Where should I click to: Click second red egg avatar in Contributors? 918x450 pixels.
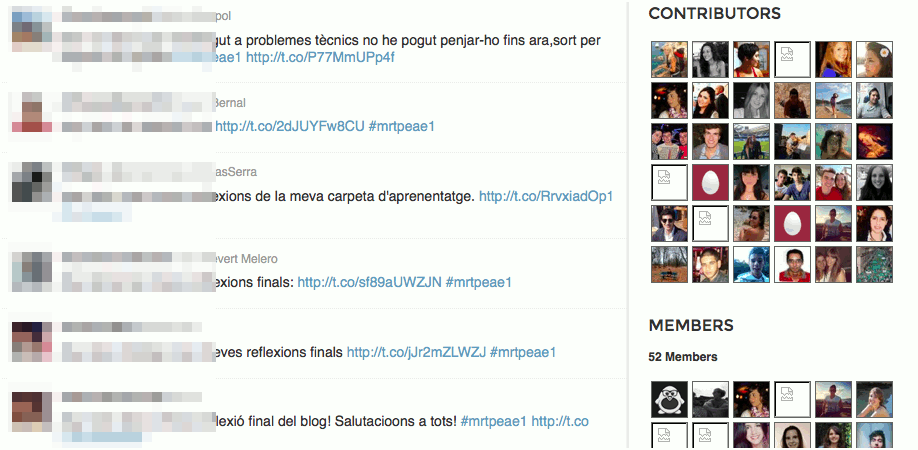click(x=793, y=224)
